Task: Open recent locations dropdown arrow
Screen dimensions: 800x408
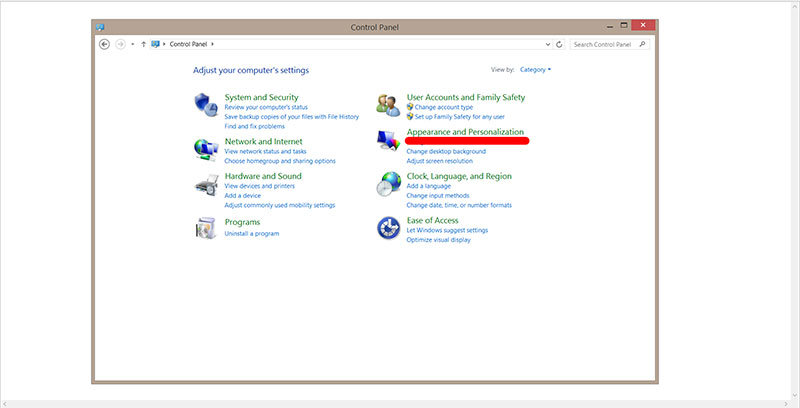Action: [133, 44]
